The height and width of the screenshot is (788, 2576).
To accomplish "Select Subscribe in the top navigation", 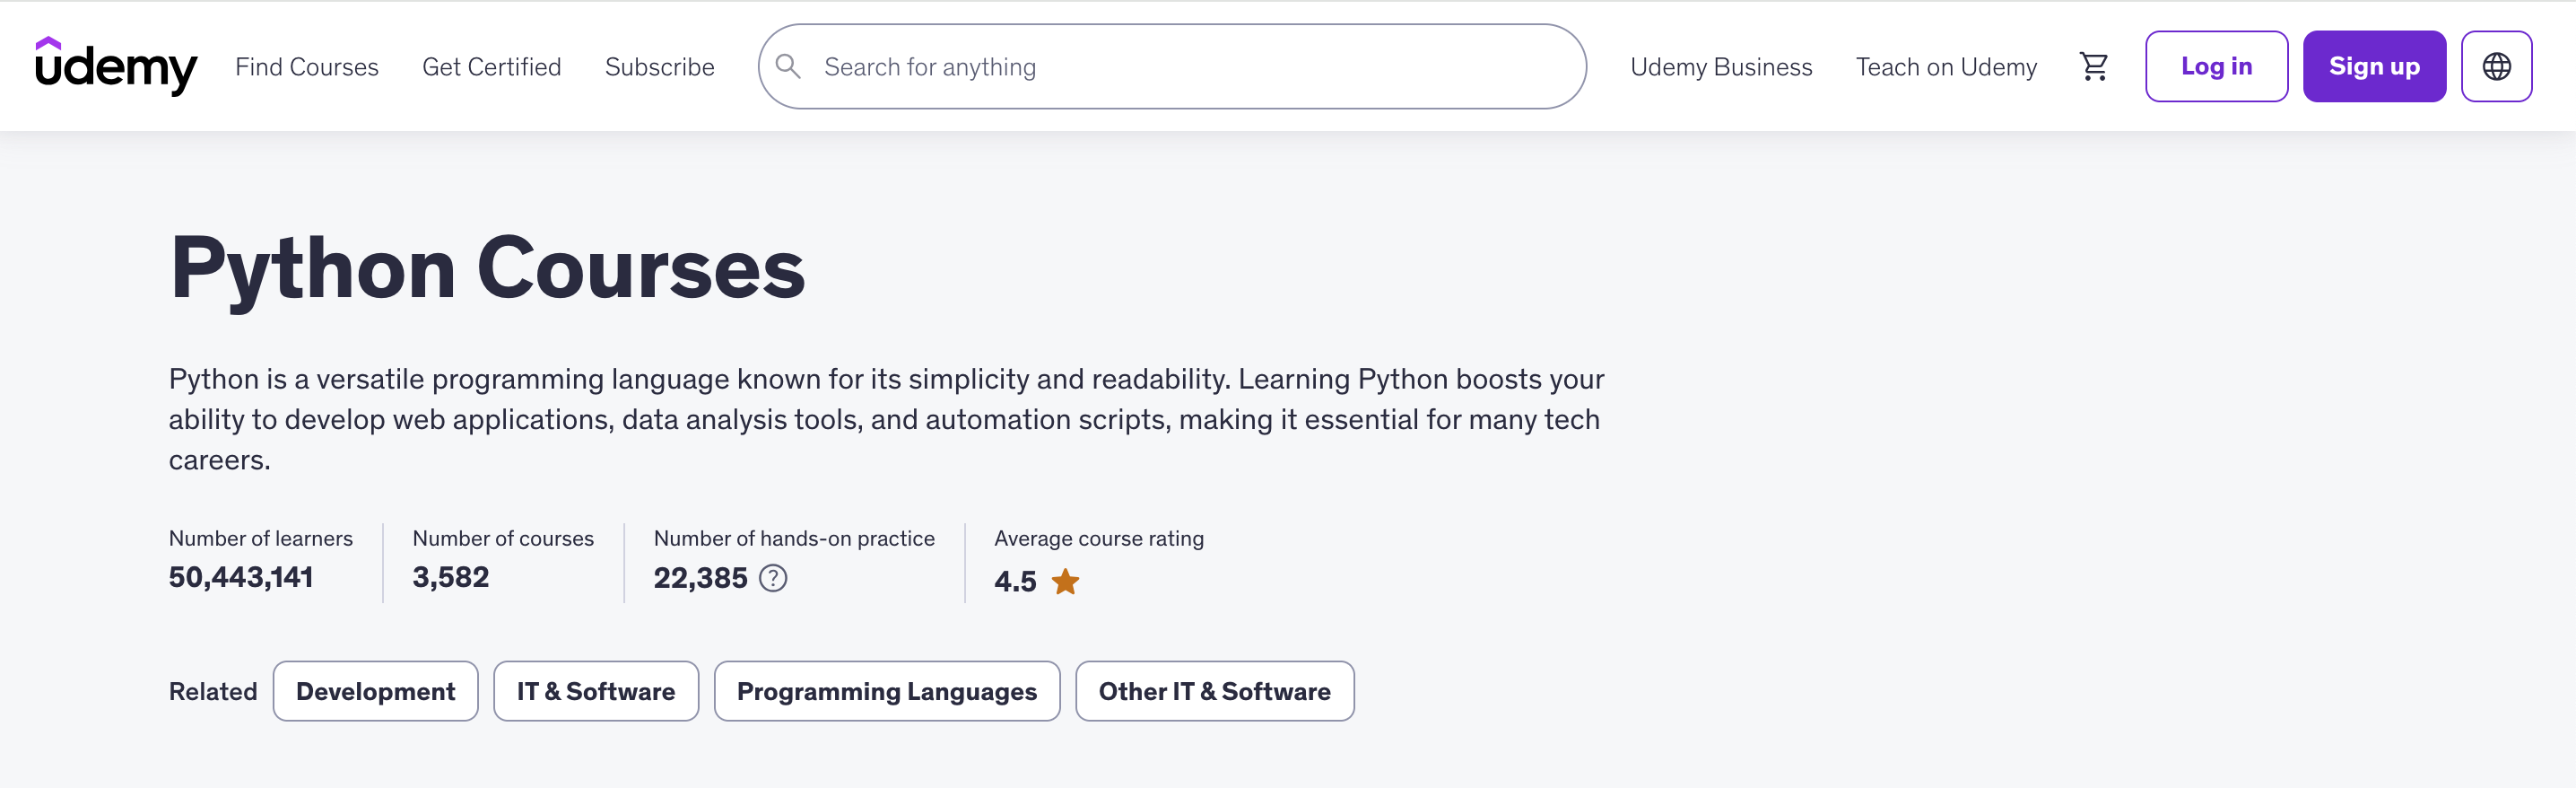I will point(659,67).
